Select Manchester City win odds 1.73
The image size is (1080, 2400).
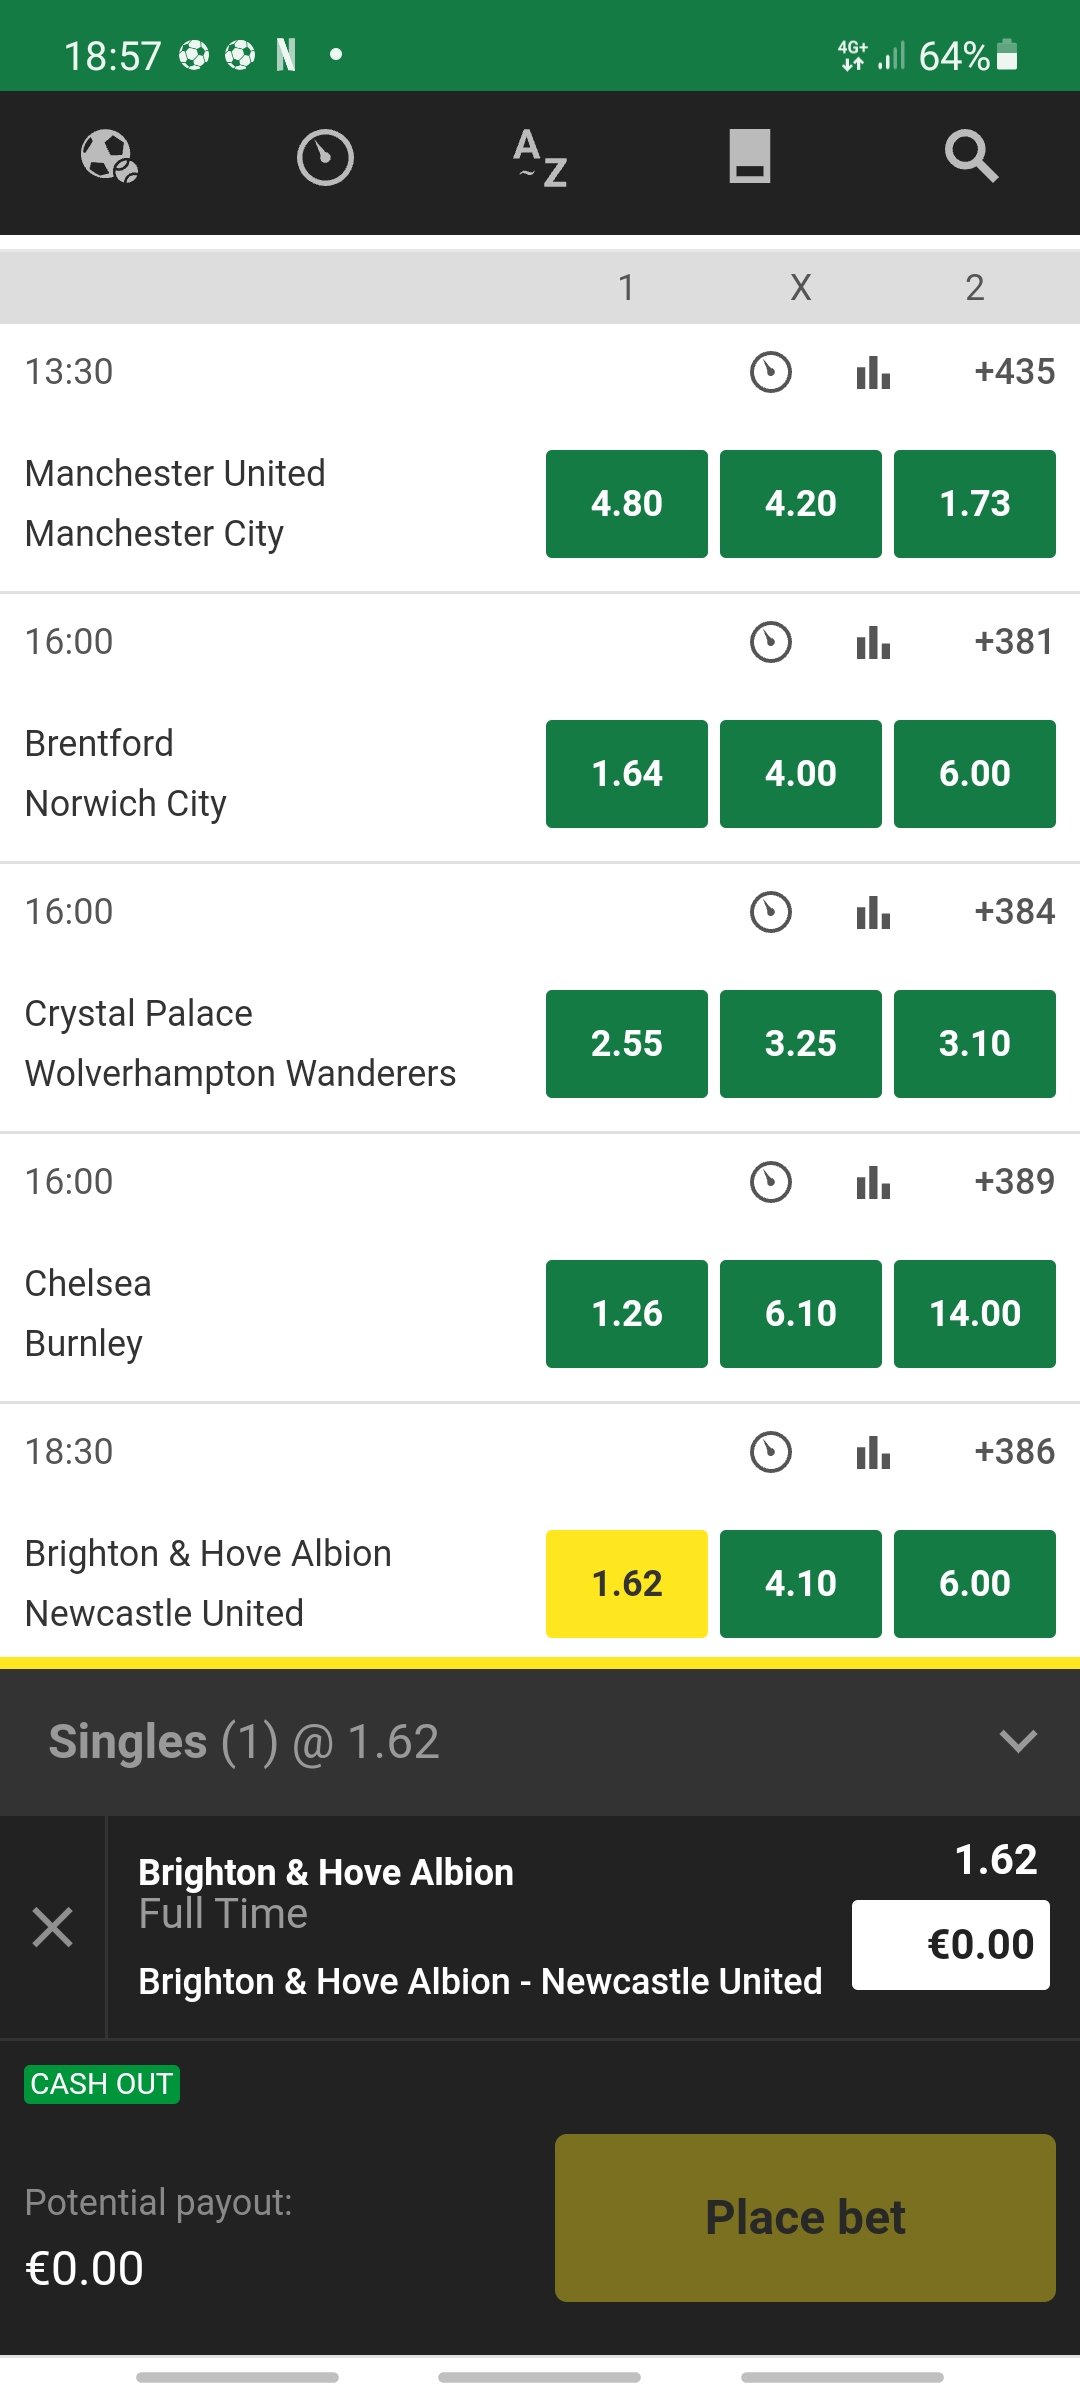pyautogui.click(x=974, y=504)
